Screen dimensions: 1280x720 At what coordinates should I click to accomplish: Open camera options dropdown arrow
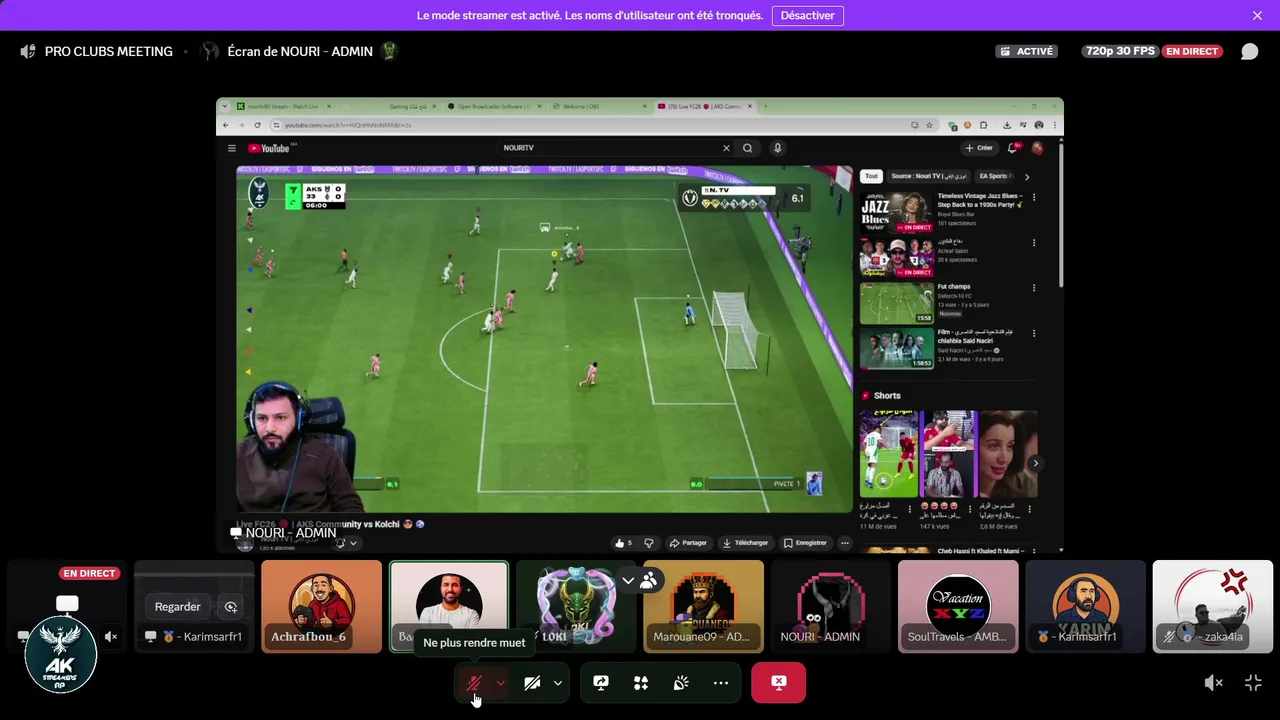coord(558,683)
